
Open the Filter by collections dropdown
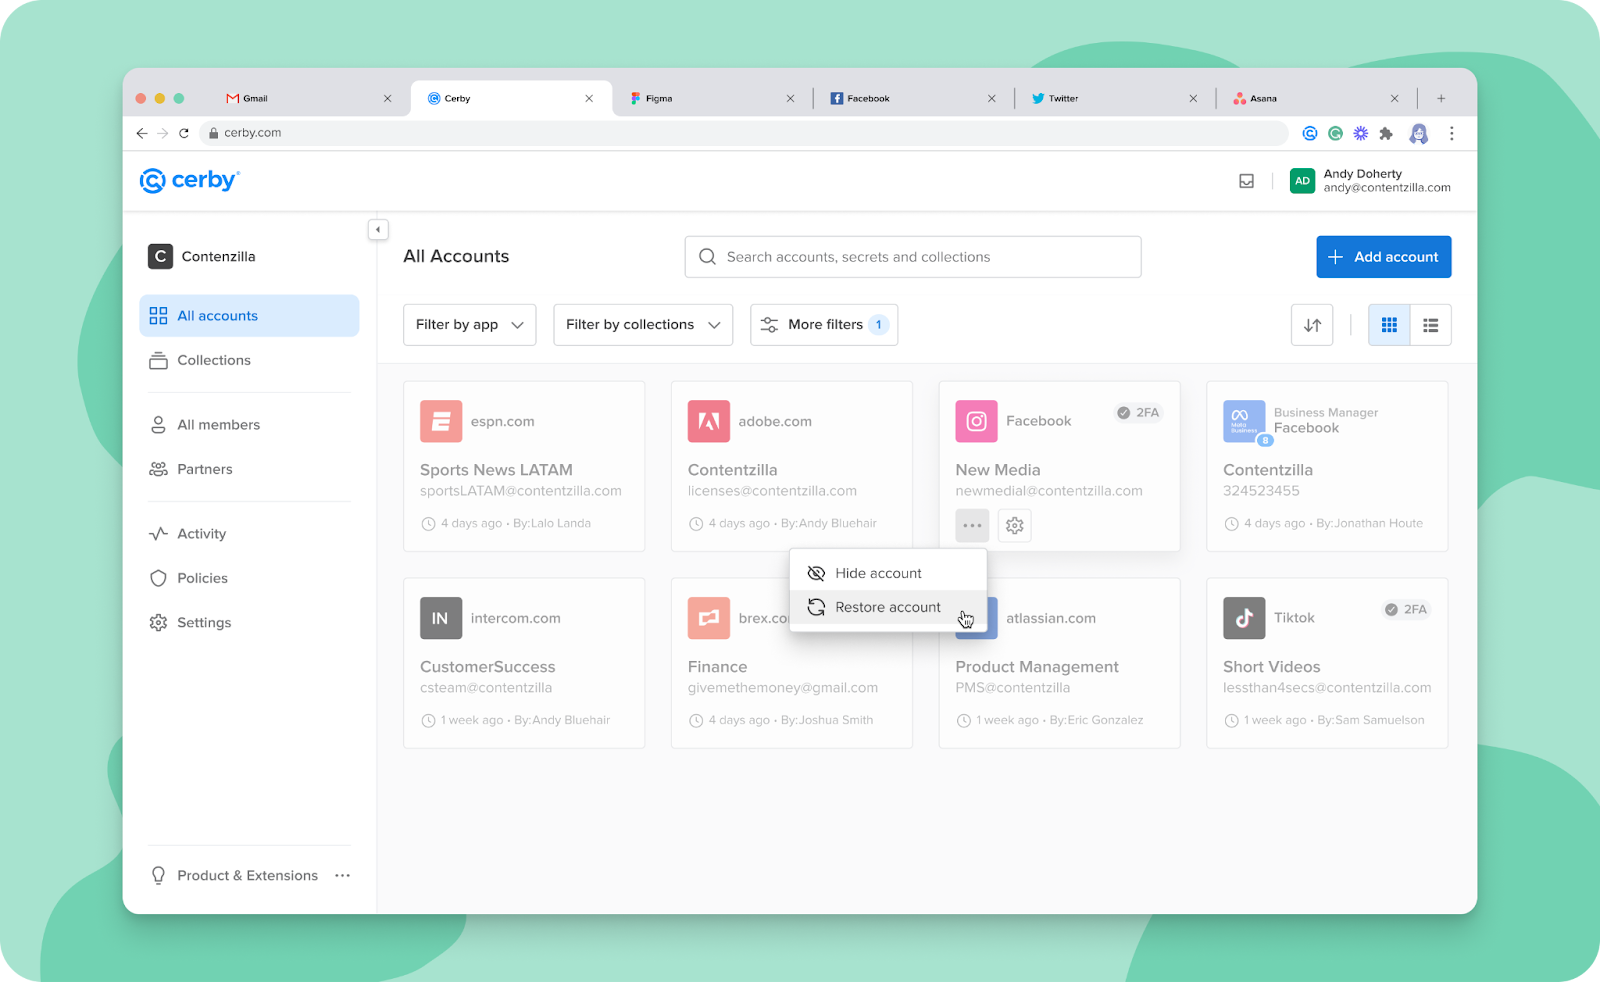click(643, 325)
